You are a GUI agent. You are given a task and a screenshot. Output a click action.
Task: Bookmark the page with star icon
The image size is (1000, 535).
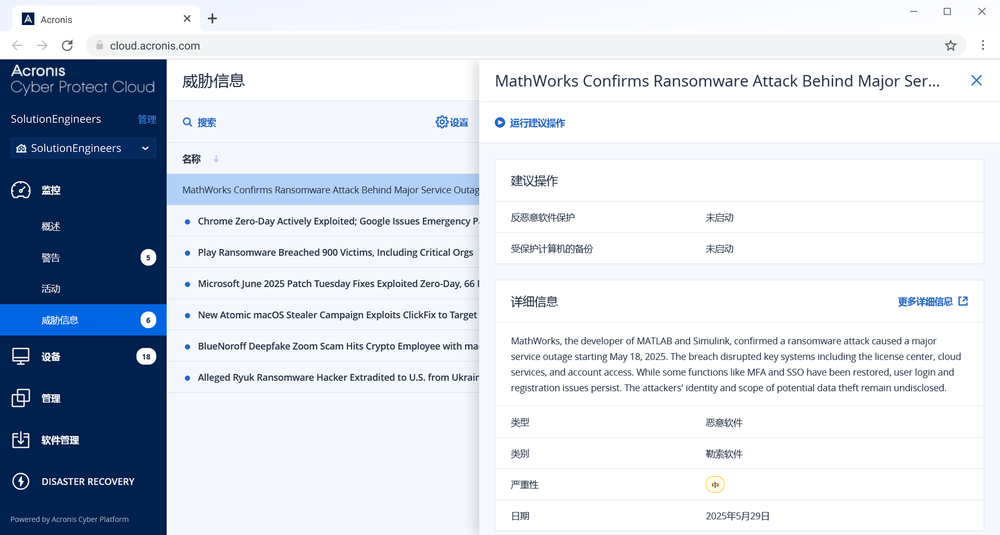tap(950, 45)
